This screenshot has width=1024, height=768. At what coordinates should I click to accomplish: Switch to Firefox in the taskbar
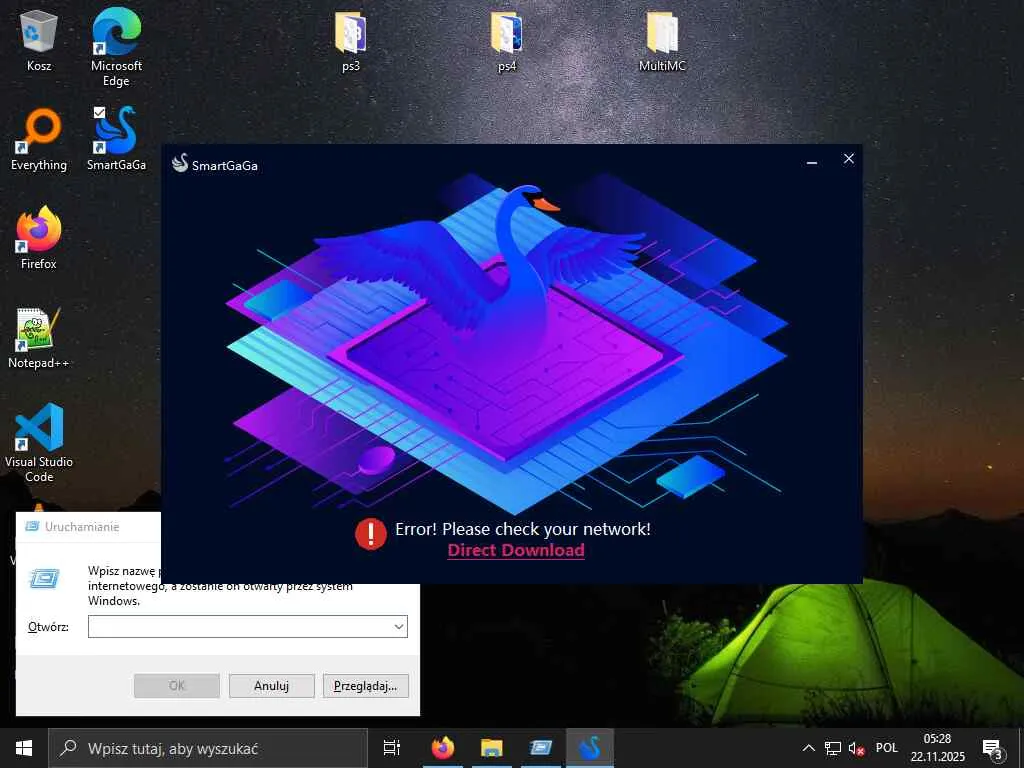pos(443,748)
